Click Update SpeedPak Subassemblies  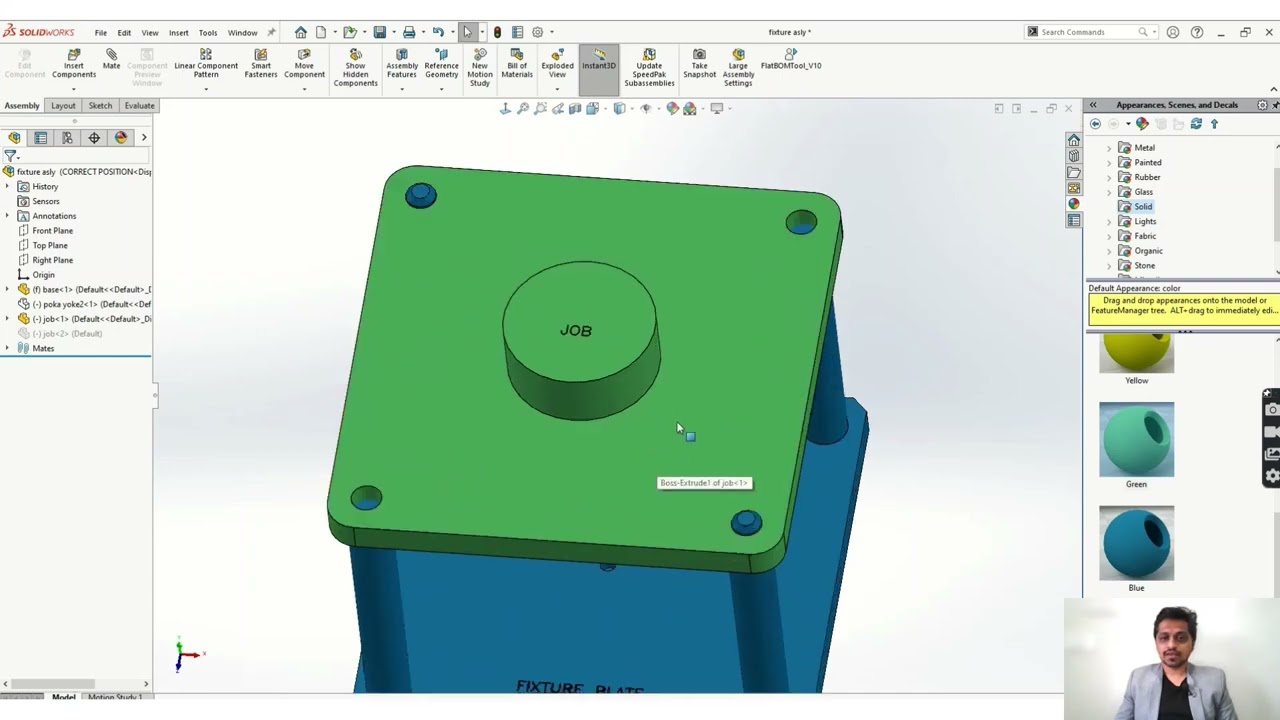pos(649,67)
